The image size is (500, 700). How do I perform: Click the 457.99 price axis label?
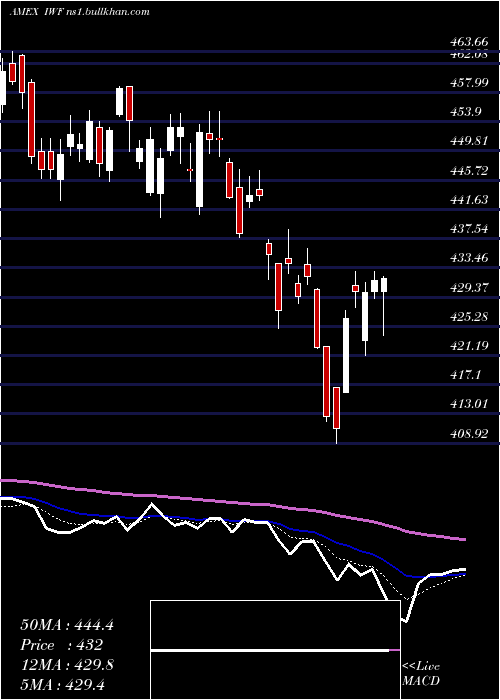[469, 83]
